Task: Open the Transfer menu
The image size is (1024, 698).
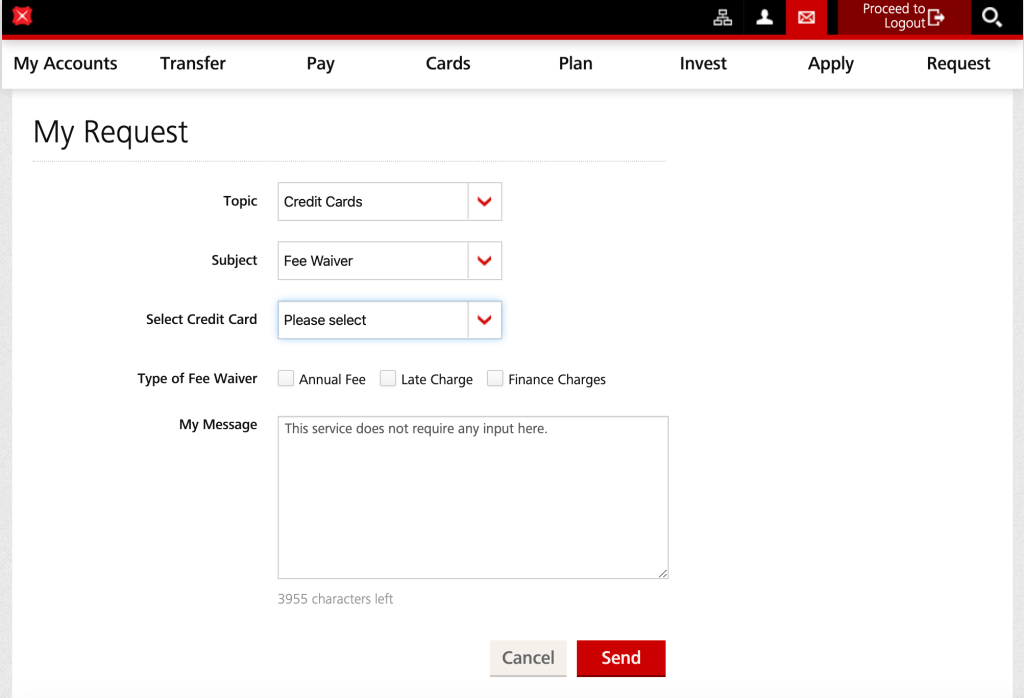Action: (x=193, y=63)
